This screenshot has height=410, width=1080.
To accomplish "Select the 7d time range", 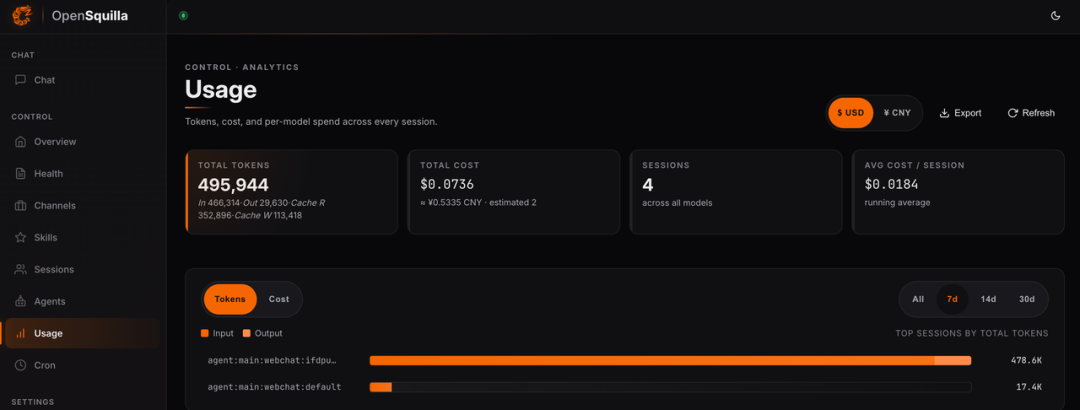I will click(953, 299).
